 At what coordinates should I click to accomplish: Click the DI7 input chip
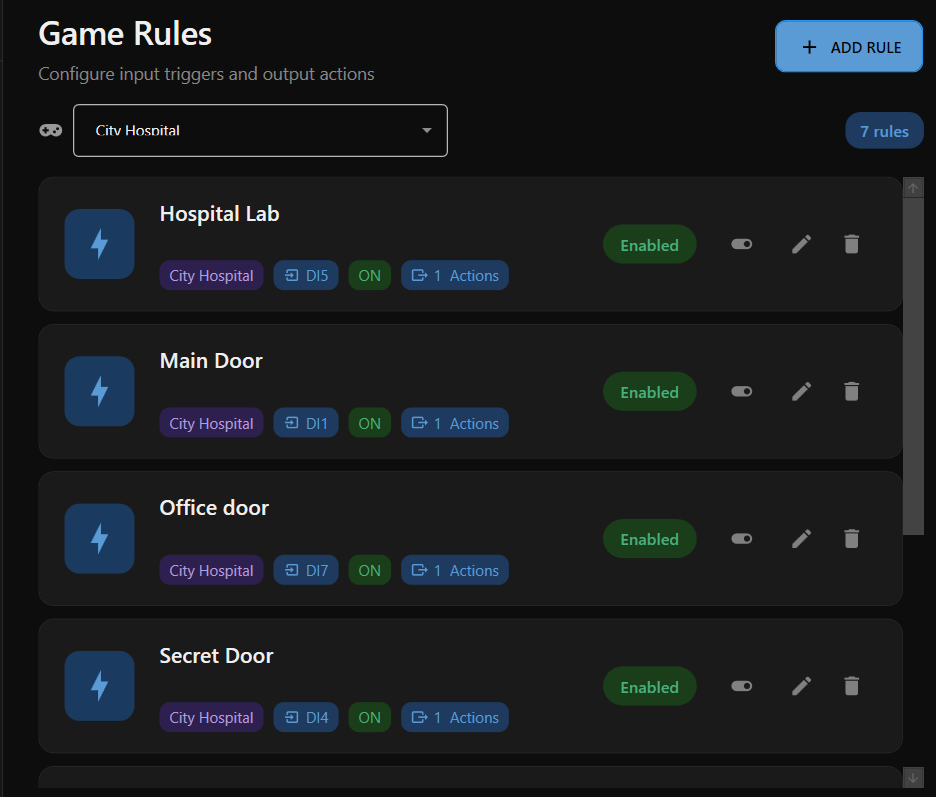(x=306, y=570)
